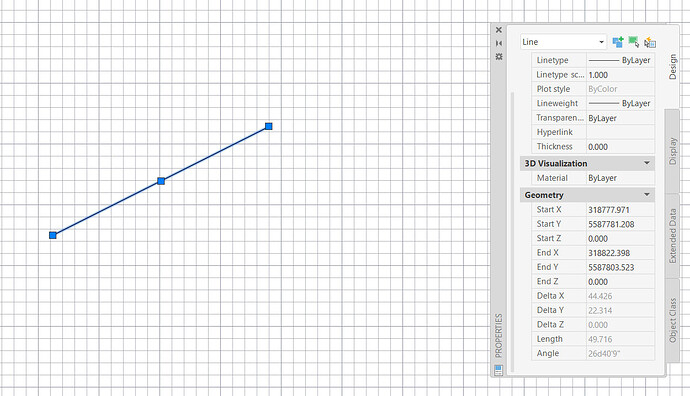Collapse the Geometry section

pyautogui.click(x=646, y=194)
